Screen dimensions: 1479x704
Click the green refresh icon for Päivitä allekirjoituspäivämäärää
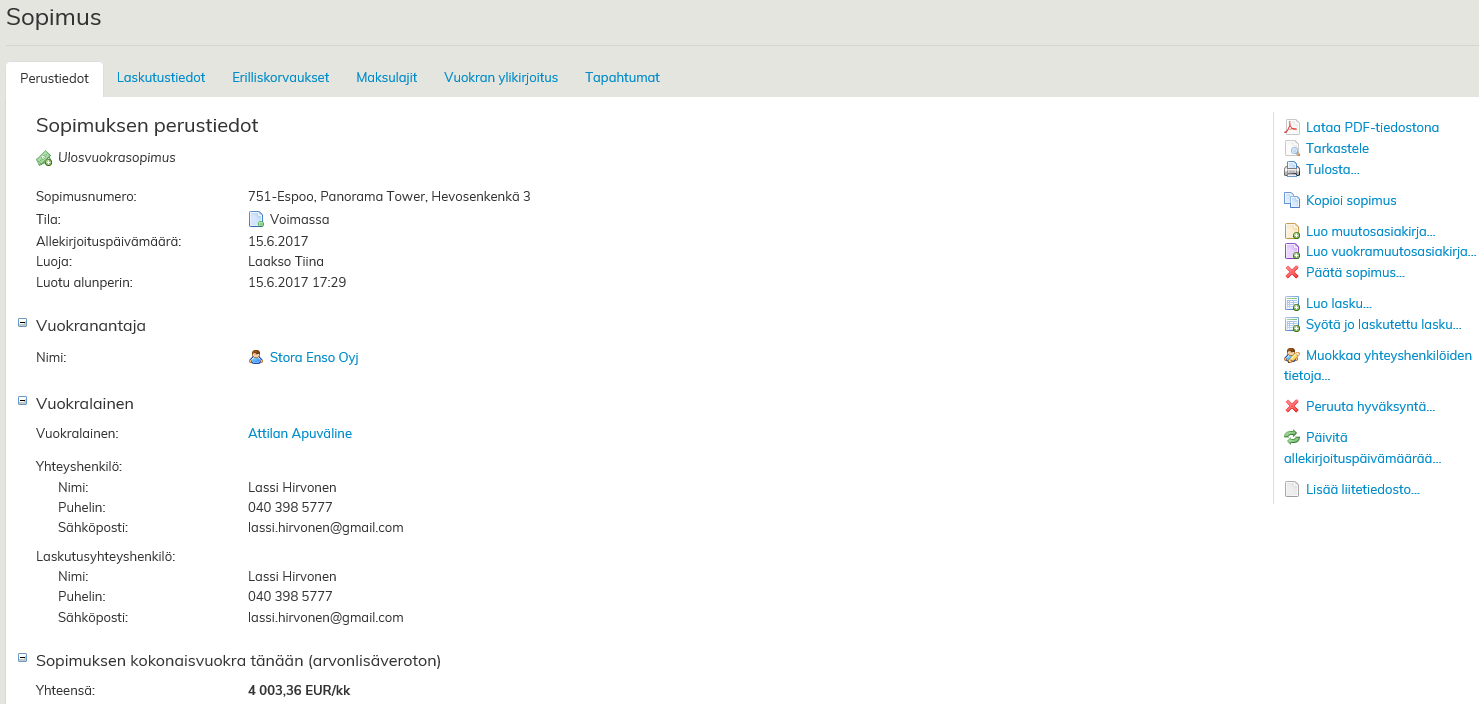(x=1292, y=437)
